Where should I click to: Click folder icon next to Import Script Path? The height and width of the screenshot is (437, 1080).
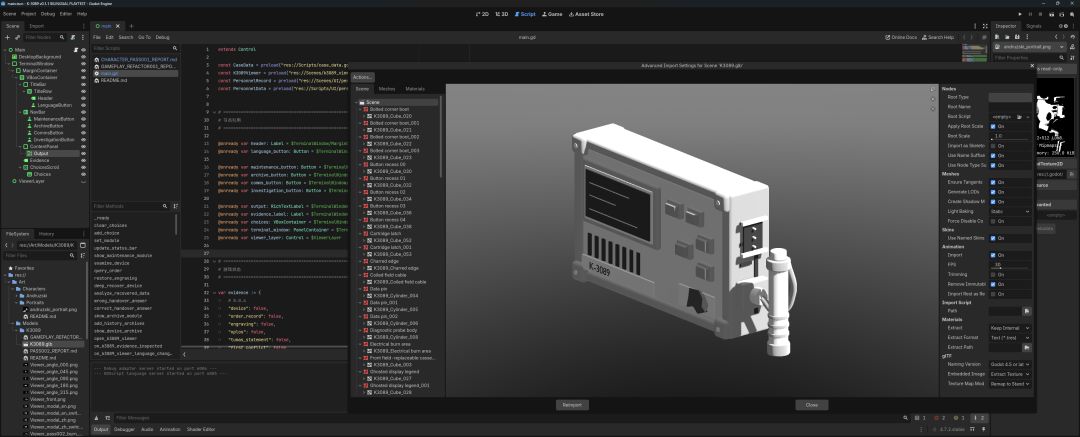1026,312
